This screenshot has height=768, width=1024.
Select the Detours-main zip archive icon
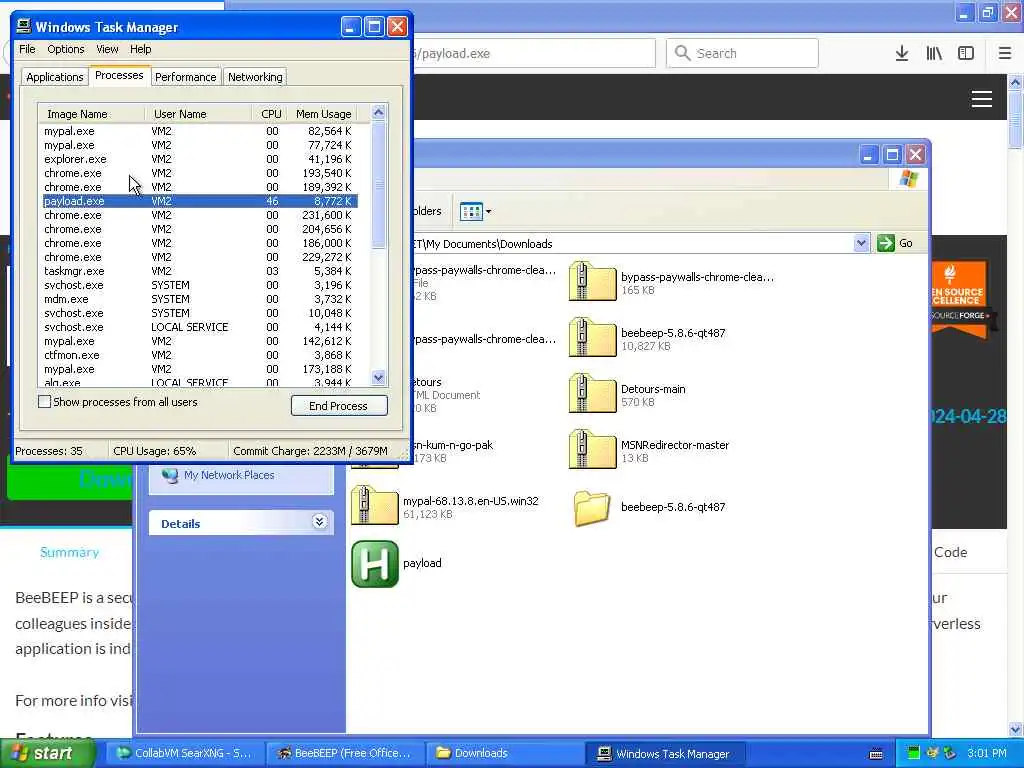[x=592, y=394]
